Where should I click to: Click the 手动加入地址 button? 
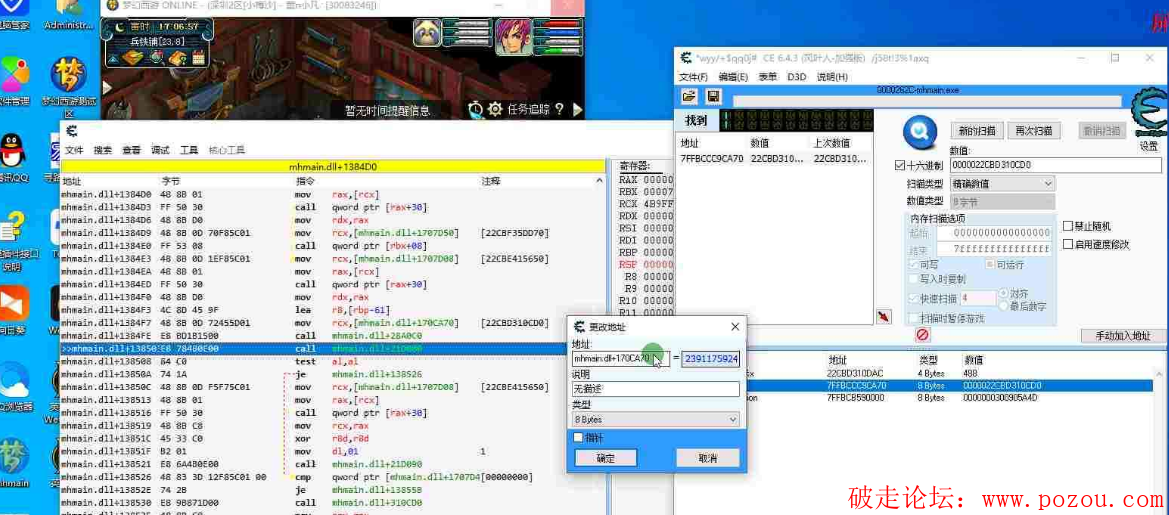point(1123,336)
